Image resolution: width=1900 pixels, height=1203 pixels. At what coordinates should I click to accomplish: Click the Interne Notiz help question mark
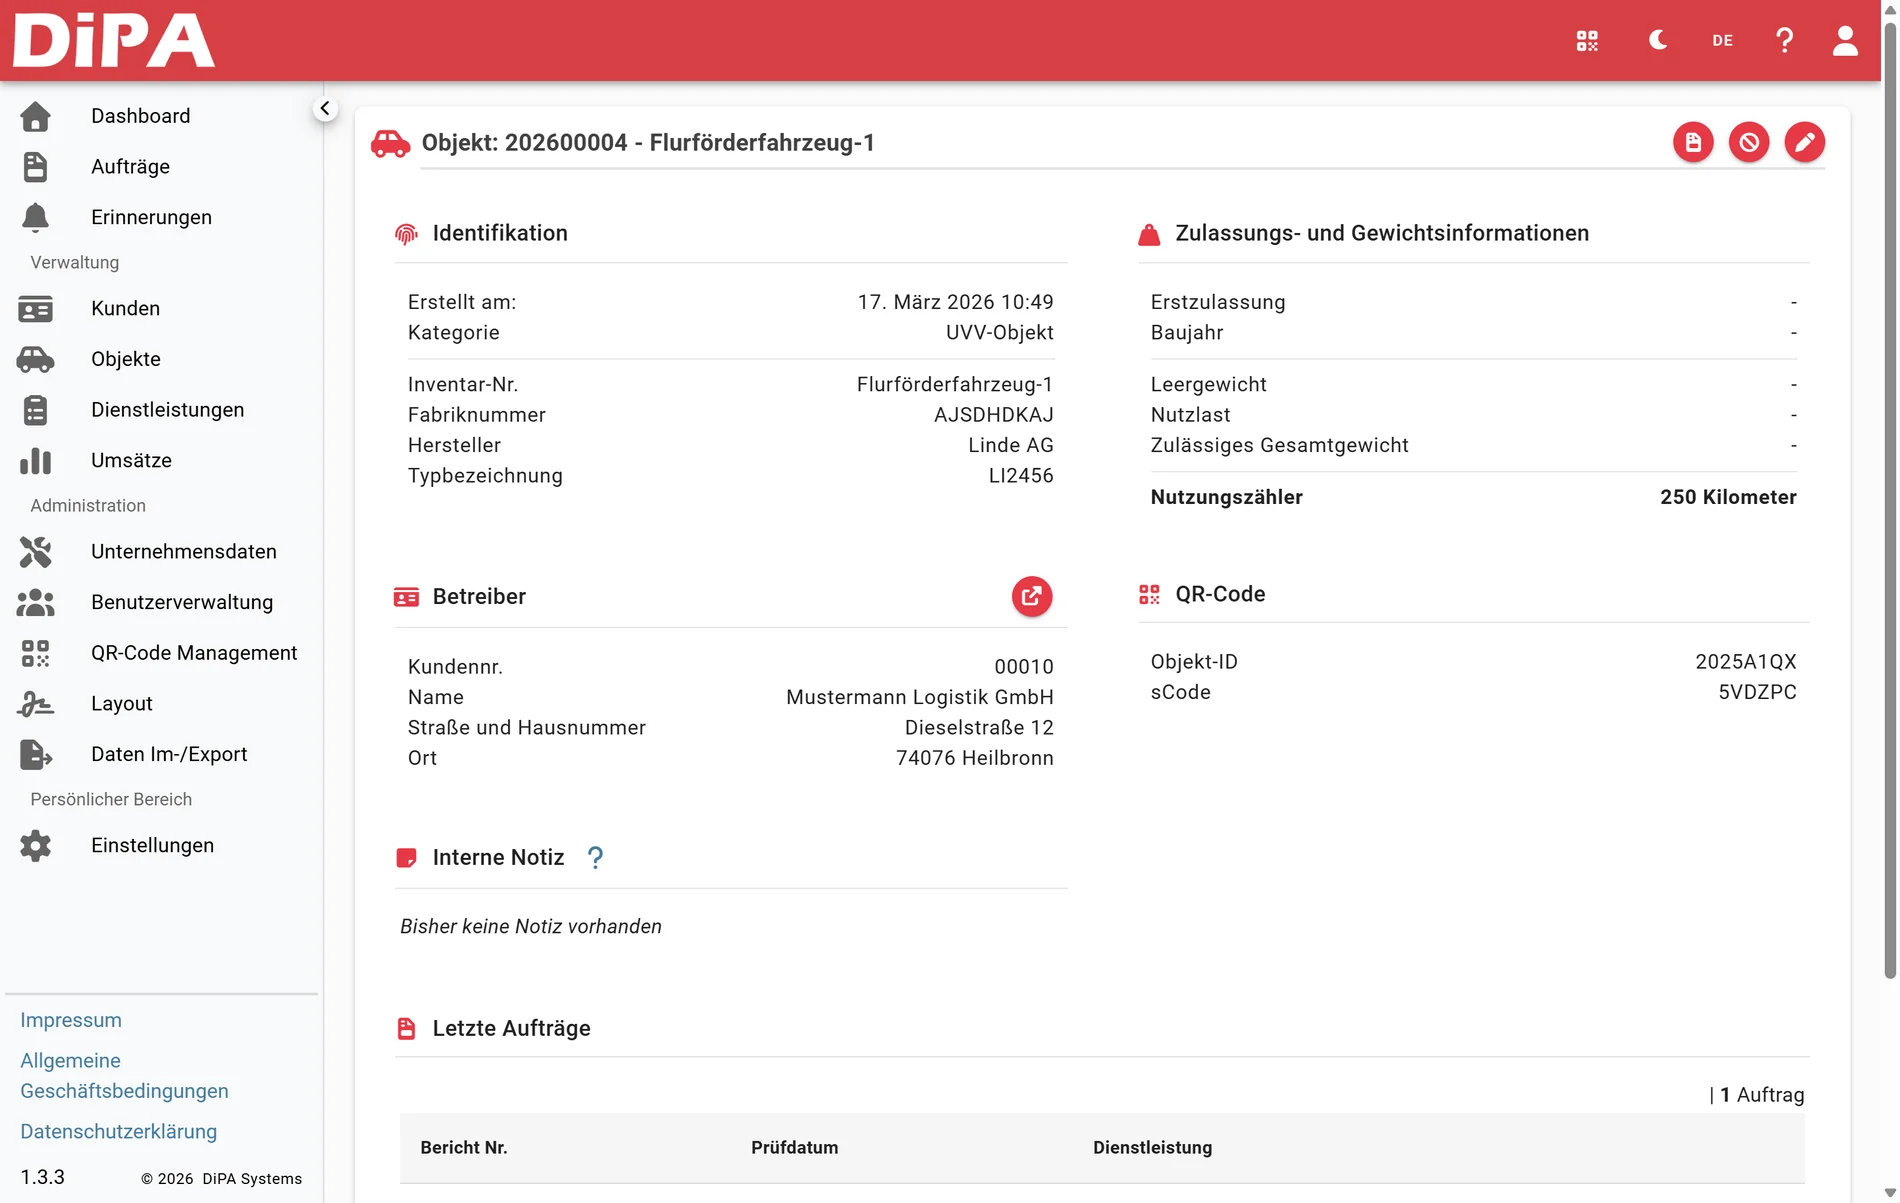[x=595, y=858]
